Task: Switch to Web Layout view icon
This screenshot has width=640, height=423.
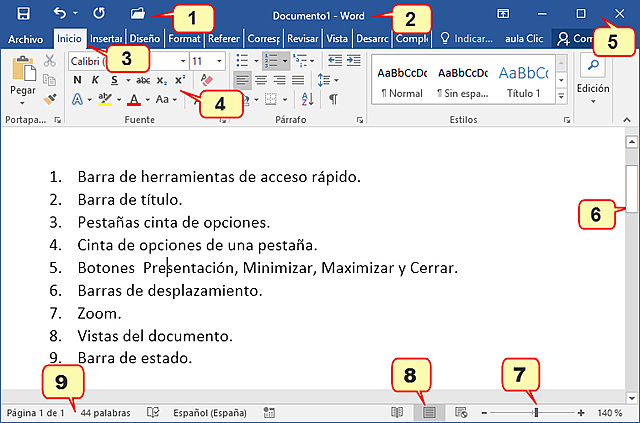Action: [461, 413]
